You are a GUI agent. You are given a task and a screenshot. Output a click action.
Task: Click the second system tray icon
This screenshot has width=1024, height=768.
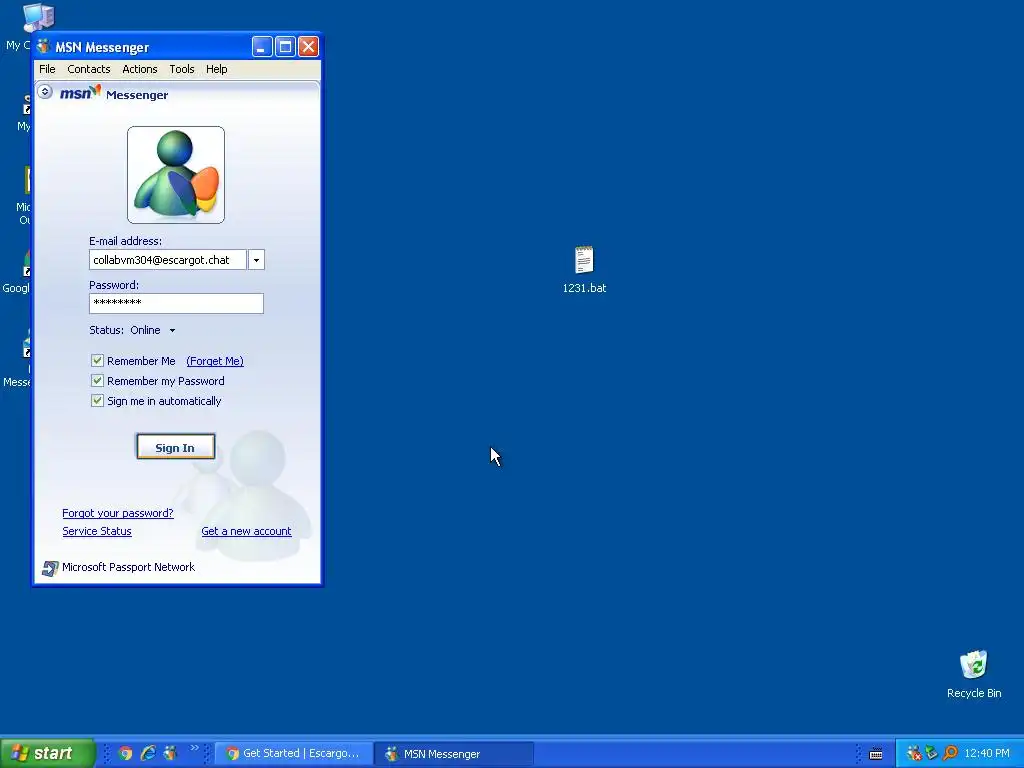[932, 753]
